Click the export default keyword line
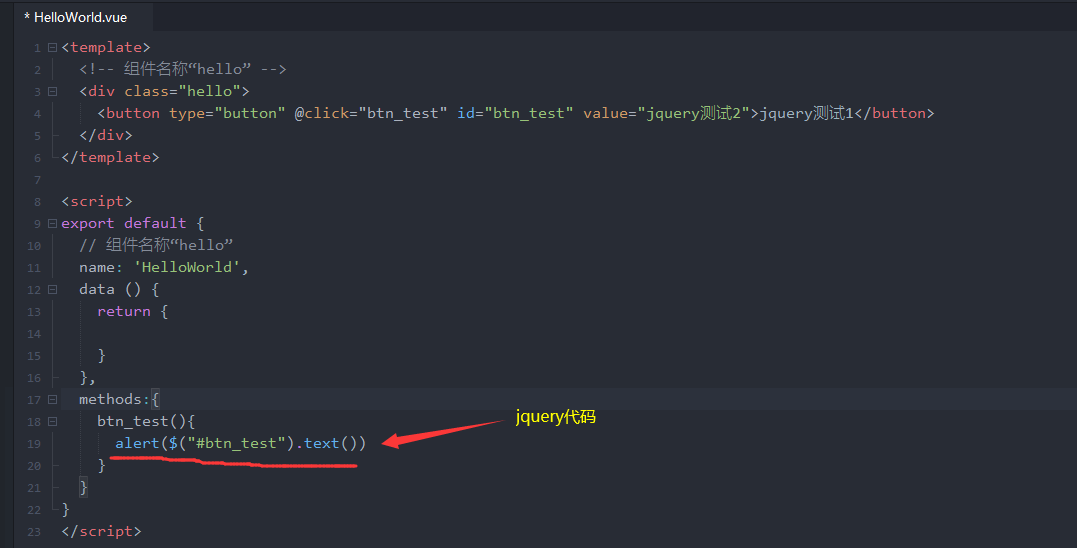Image resolution: width=1077 pixels, height=548 pixels. coord(133,223)
